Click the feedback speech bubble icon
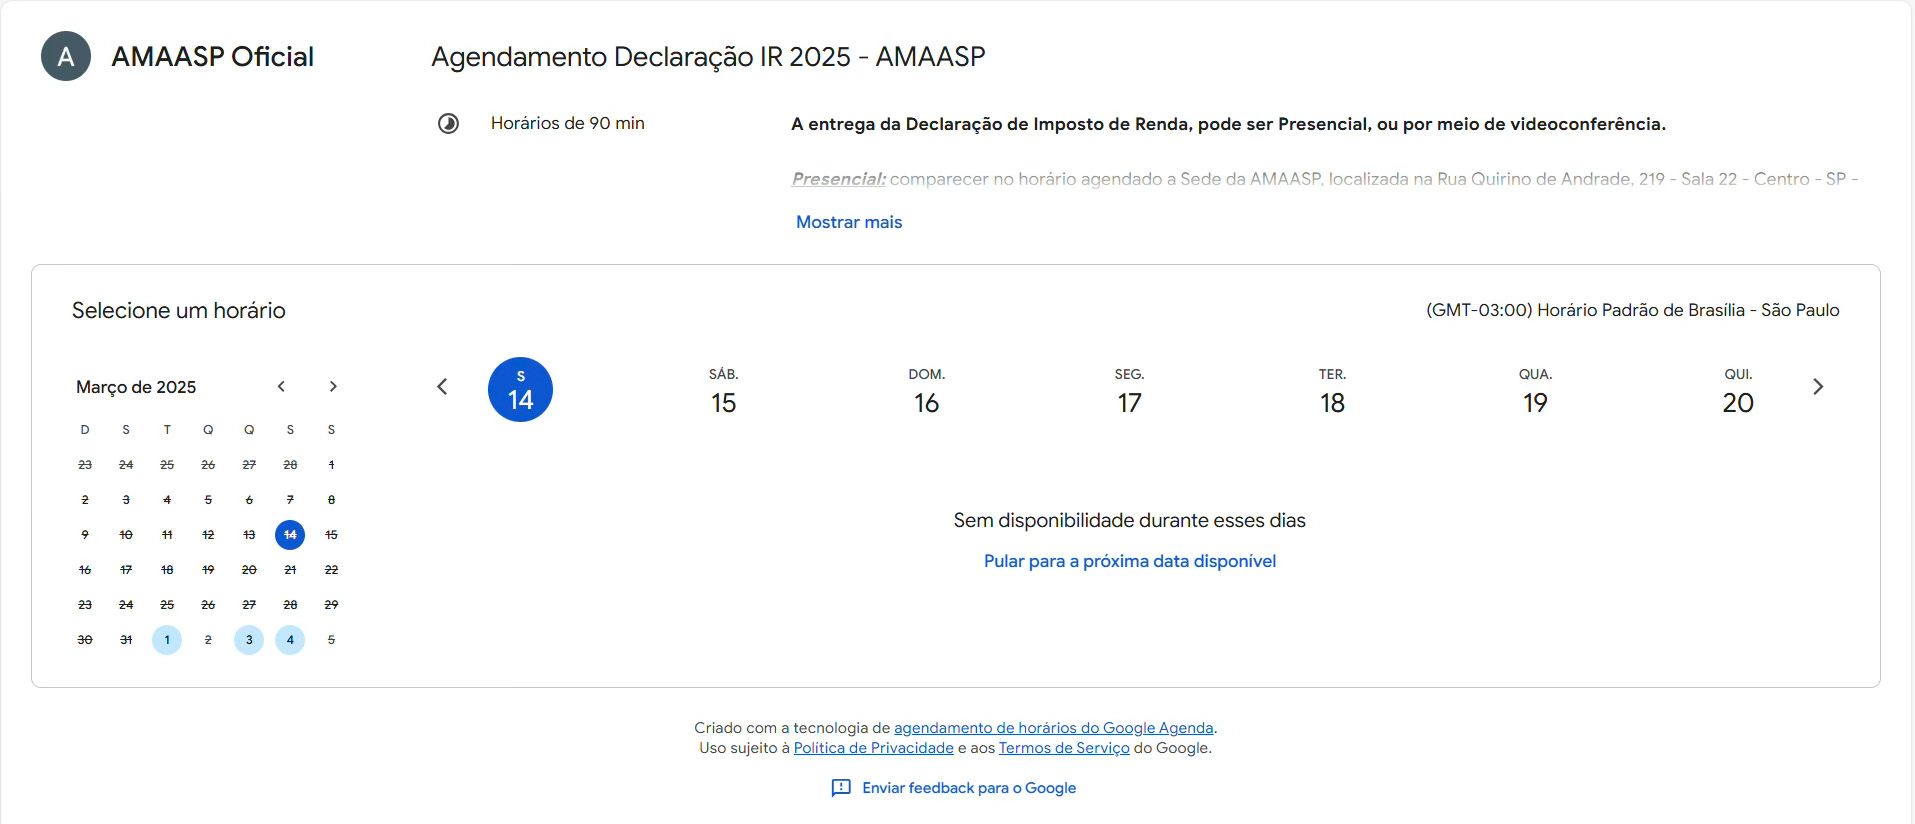The width and height of the screenshot is (1915, 824). coord(841,788)
